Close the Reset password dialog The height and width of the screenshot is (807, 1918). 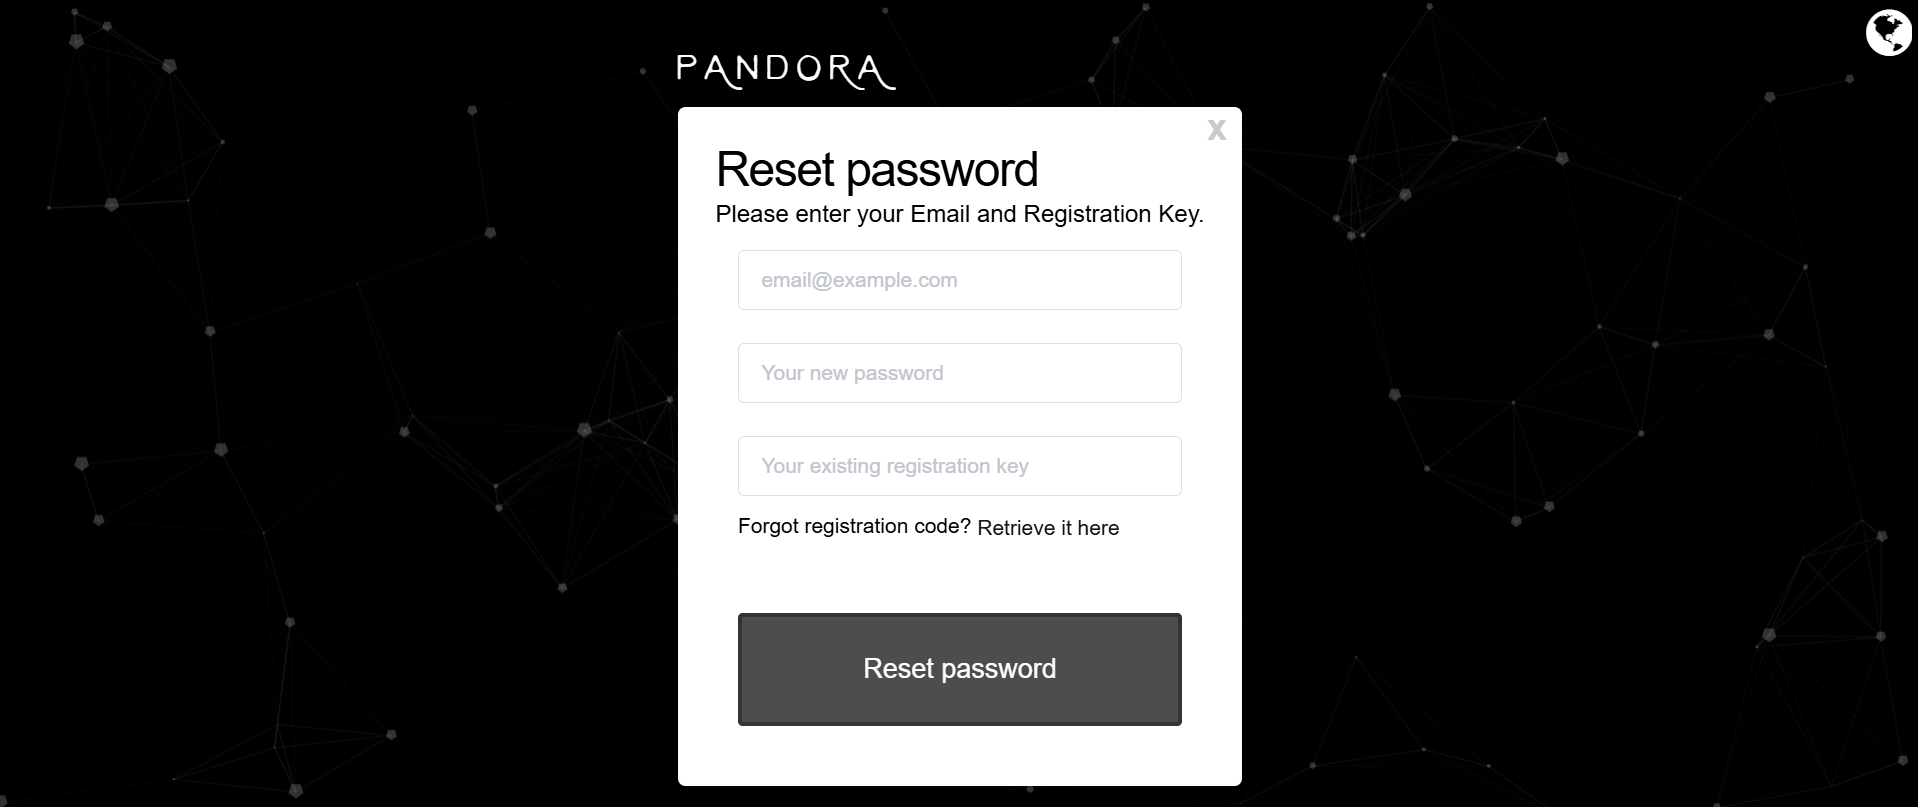[x=1216, y=130]
